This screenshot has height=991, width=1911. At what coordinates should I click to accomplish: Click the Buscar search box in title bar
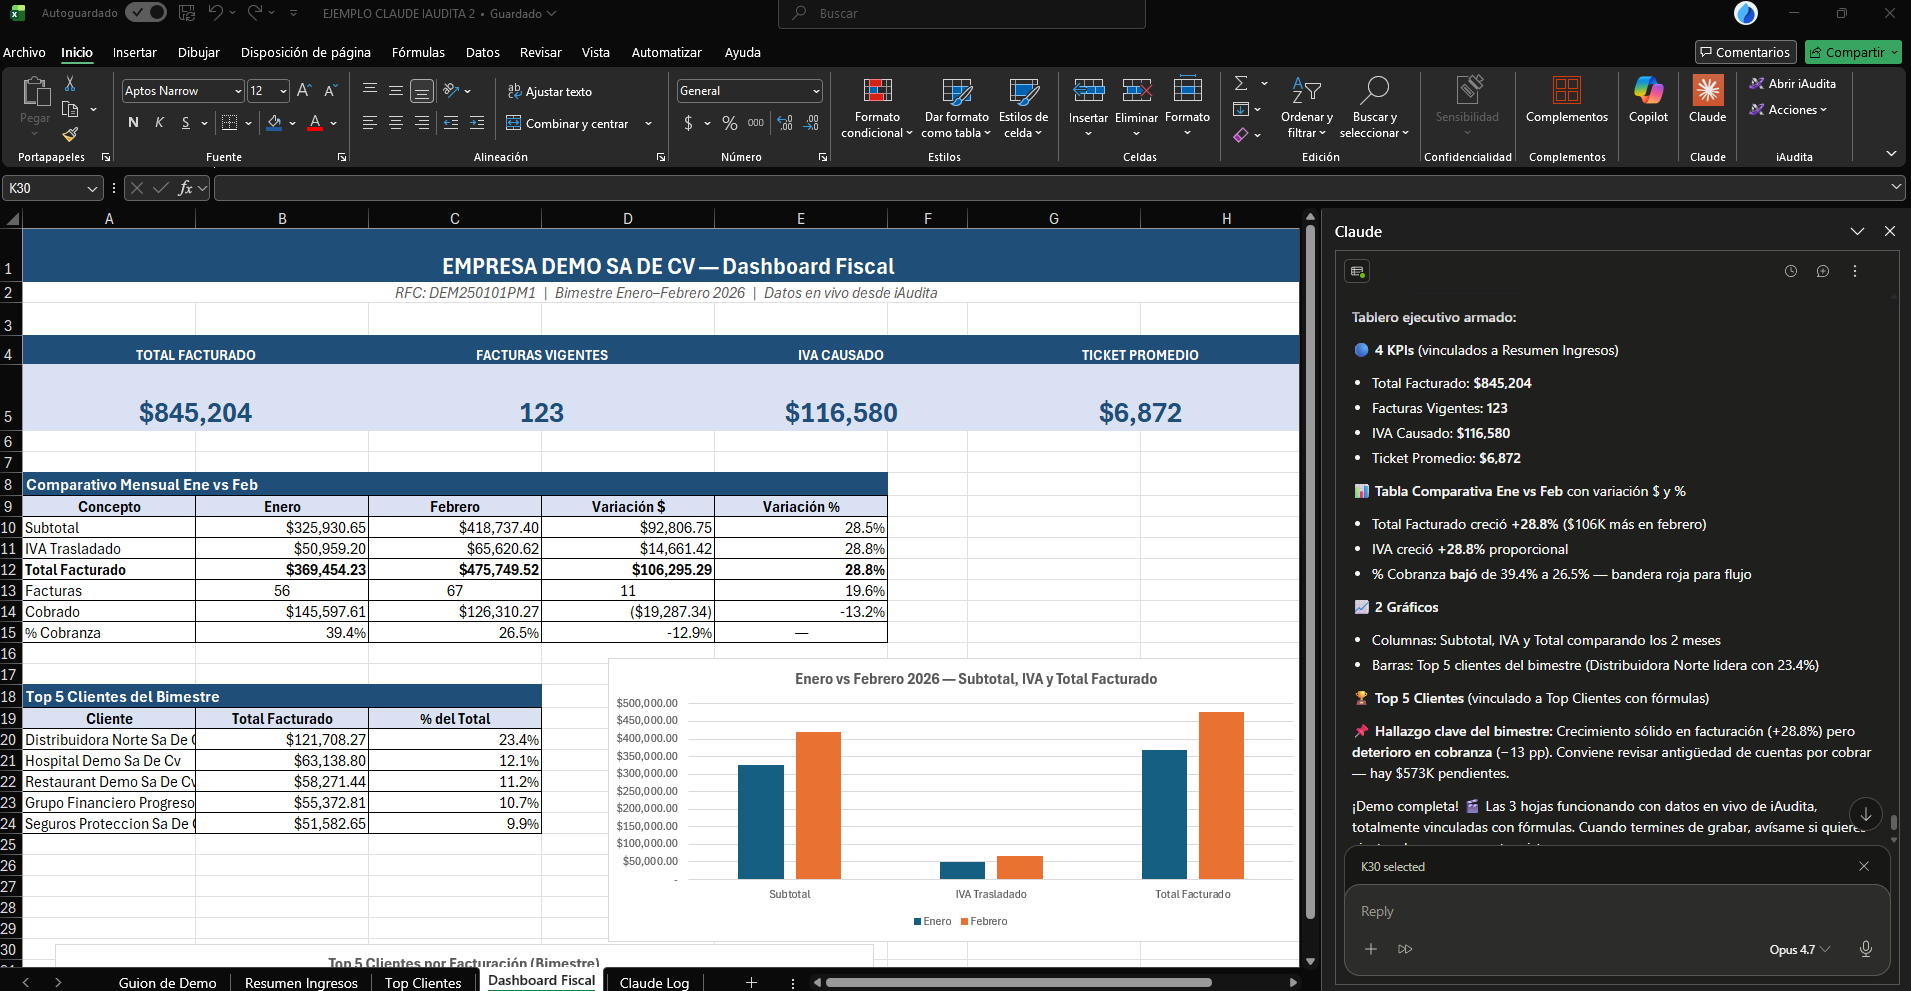tap(962, 14)
